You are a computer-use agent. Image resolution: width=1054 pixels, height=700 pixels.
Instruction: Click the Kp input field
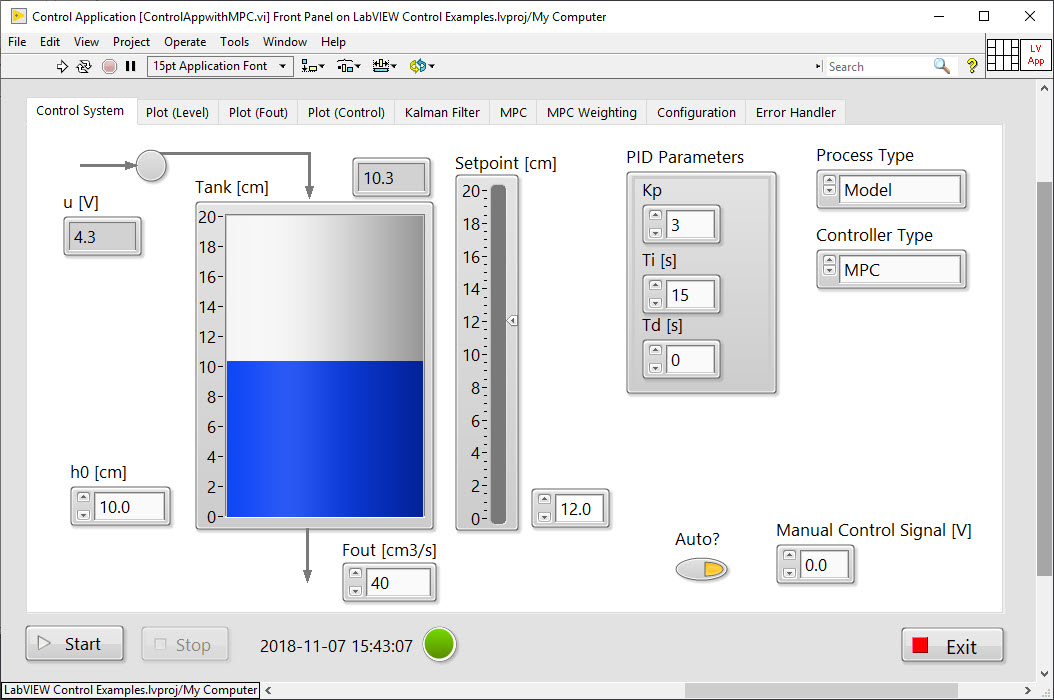[690, 225]
